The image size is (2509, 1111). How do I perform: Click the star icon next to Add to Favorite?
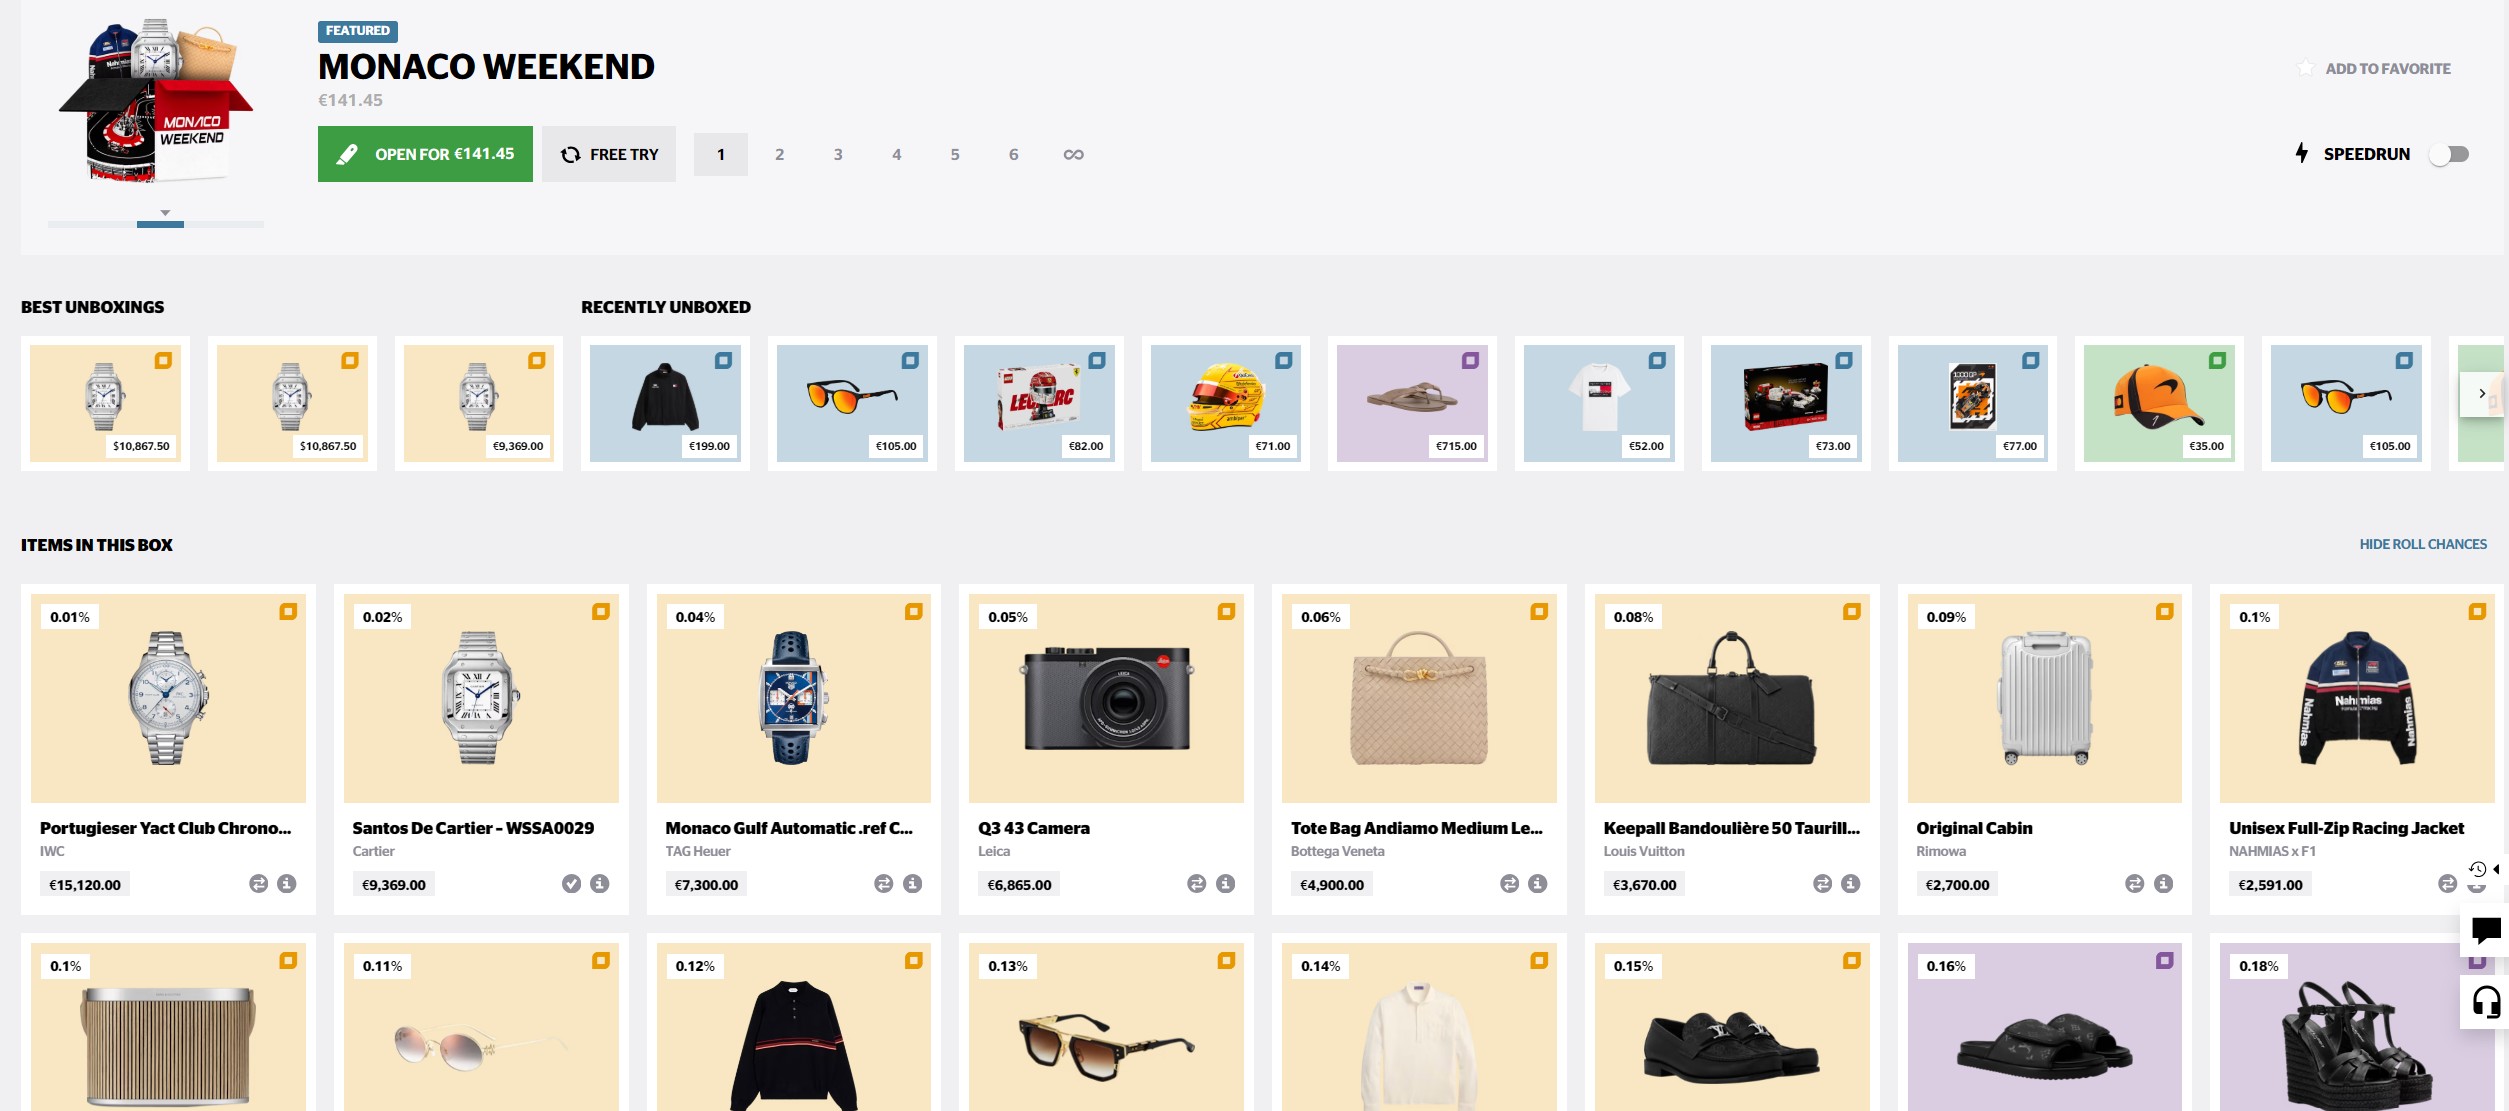coord(2305,68)
